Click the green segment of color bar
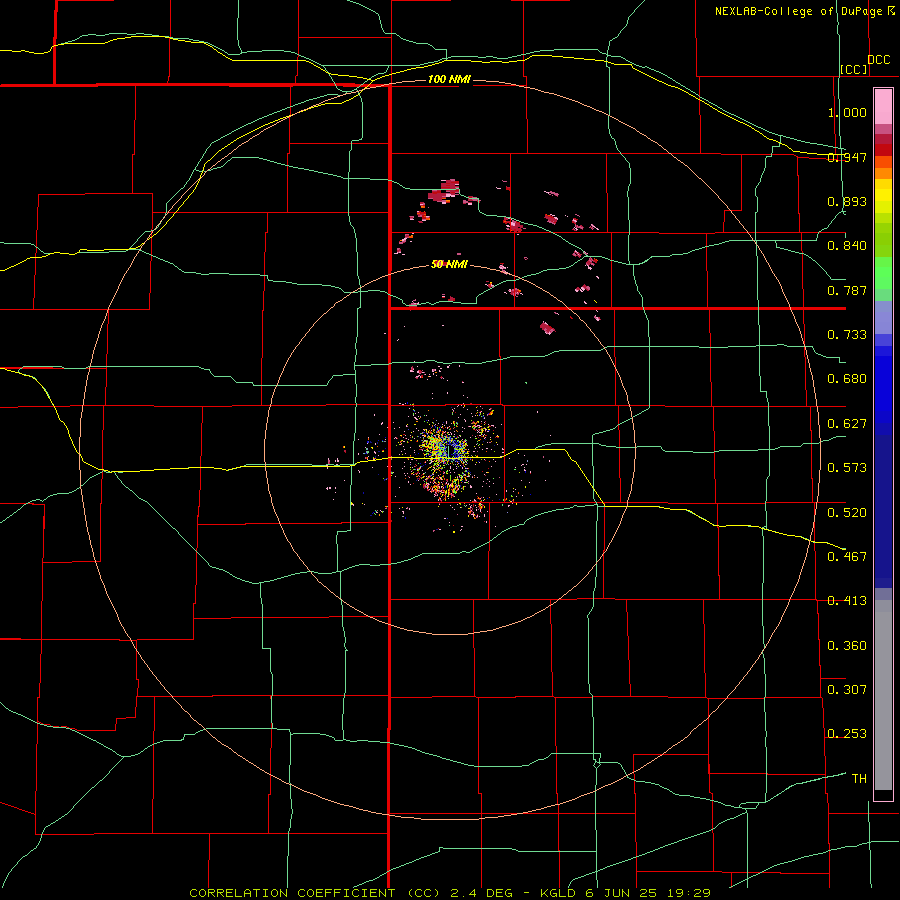 point(883,273)
